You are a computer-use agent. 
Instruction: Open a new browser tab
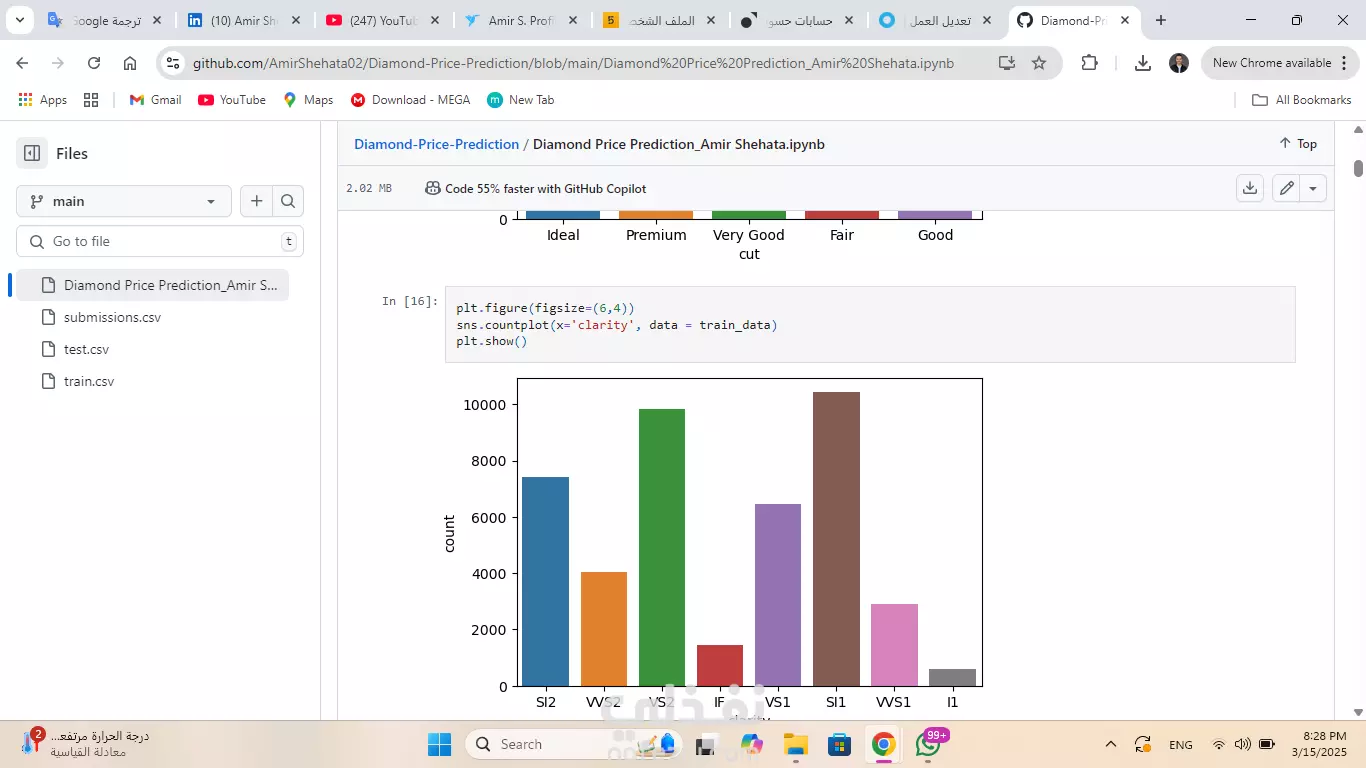pos(1160,20)
